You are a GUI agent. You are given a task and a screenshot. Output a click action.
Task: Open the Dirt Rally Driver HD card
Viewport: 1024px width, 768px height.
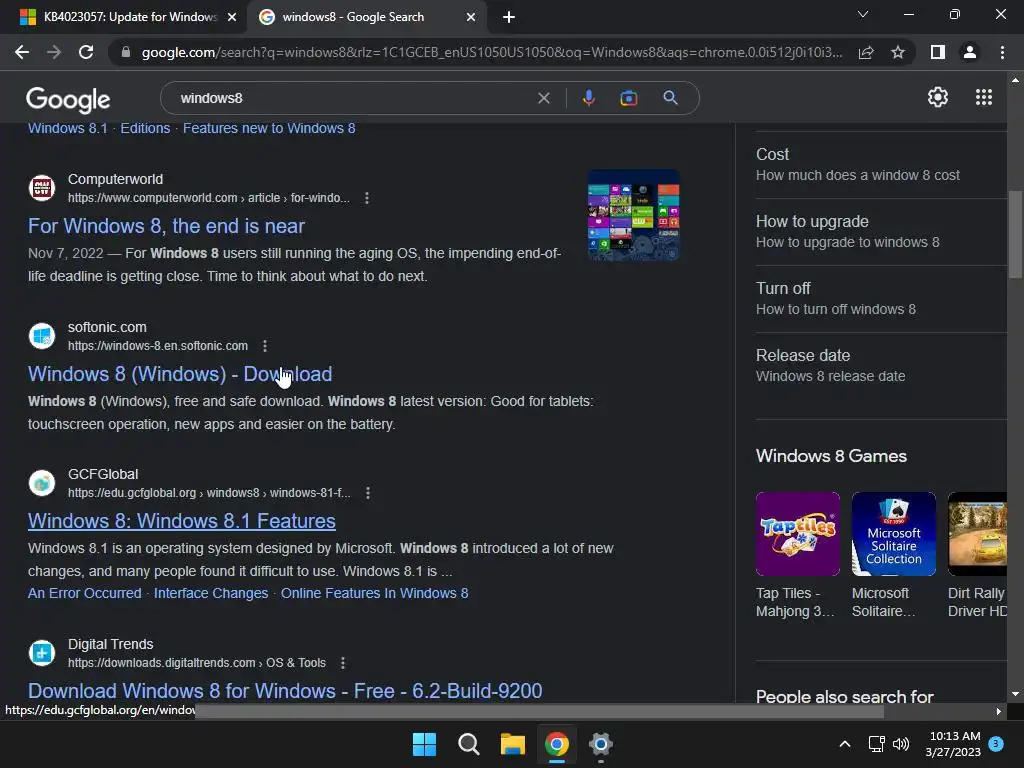click(x=977, y=555)
